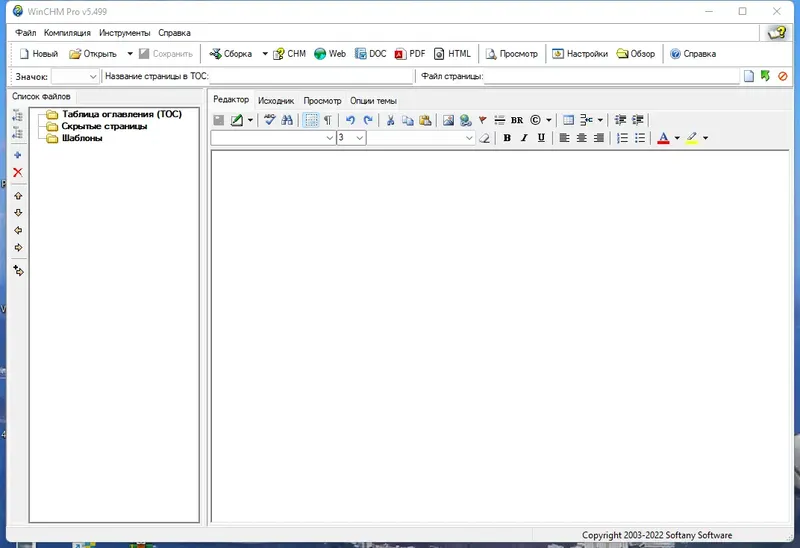Click the green refresh page icon
The image size is (800, 548).
click(x=765, y=76)
